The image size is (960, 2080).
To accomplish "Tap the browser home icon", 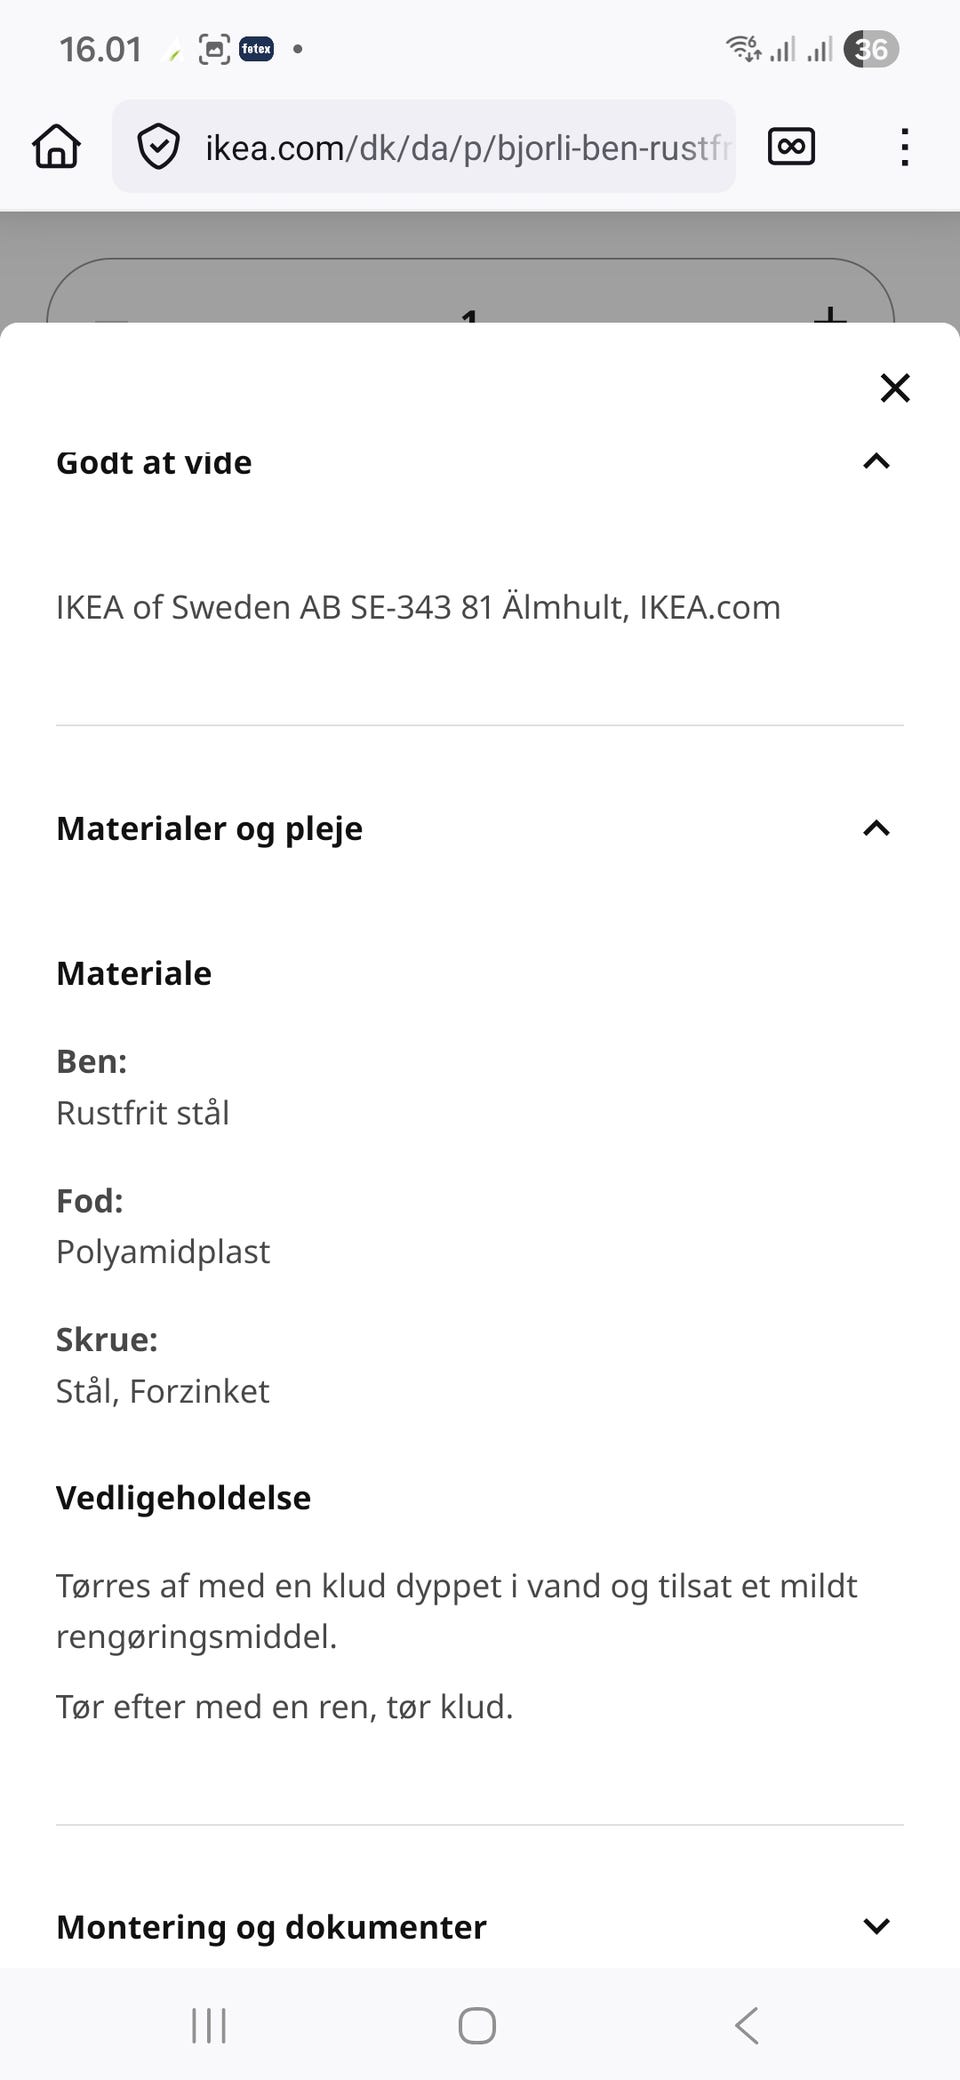I will click(x=57, y=147).
